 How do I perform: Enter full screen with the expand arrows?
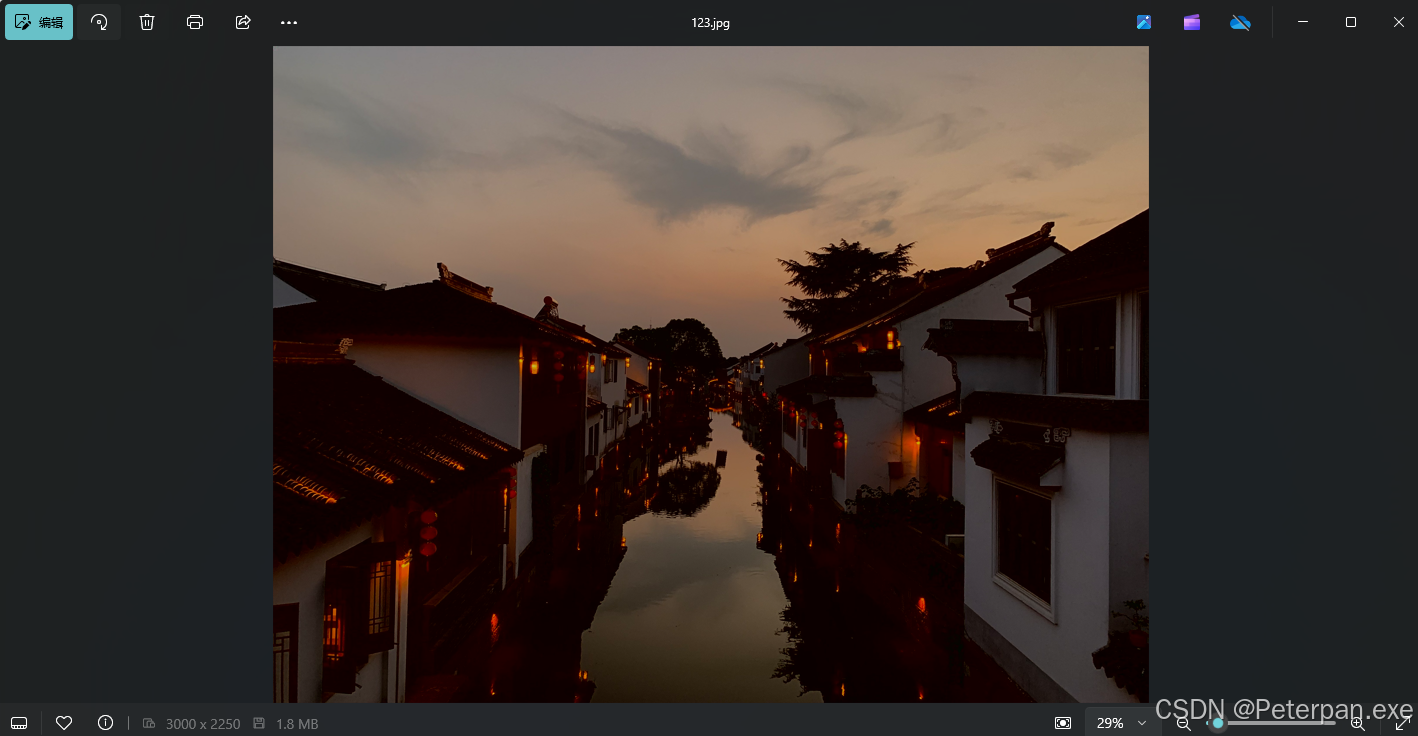click(x=1402, y=723)
